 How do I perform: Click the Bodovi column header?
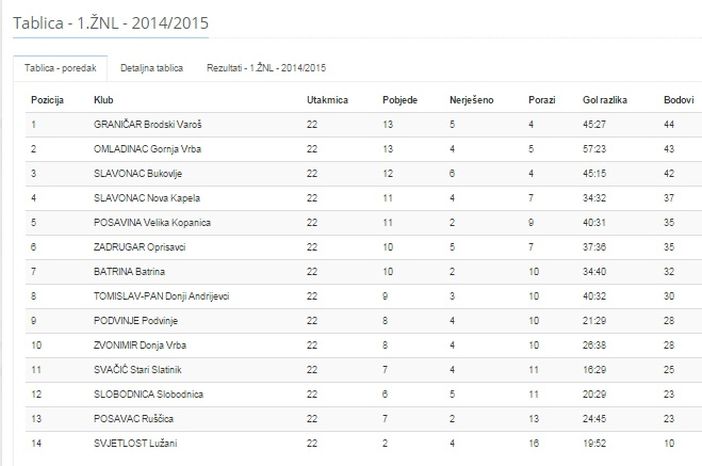click(x=679, y=100)
